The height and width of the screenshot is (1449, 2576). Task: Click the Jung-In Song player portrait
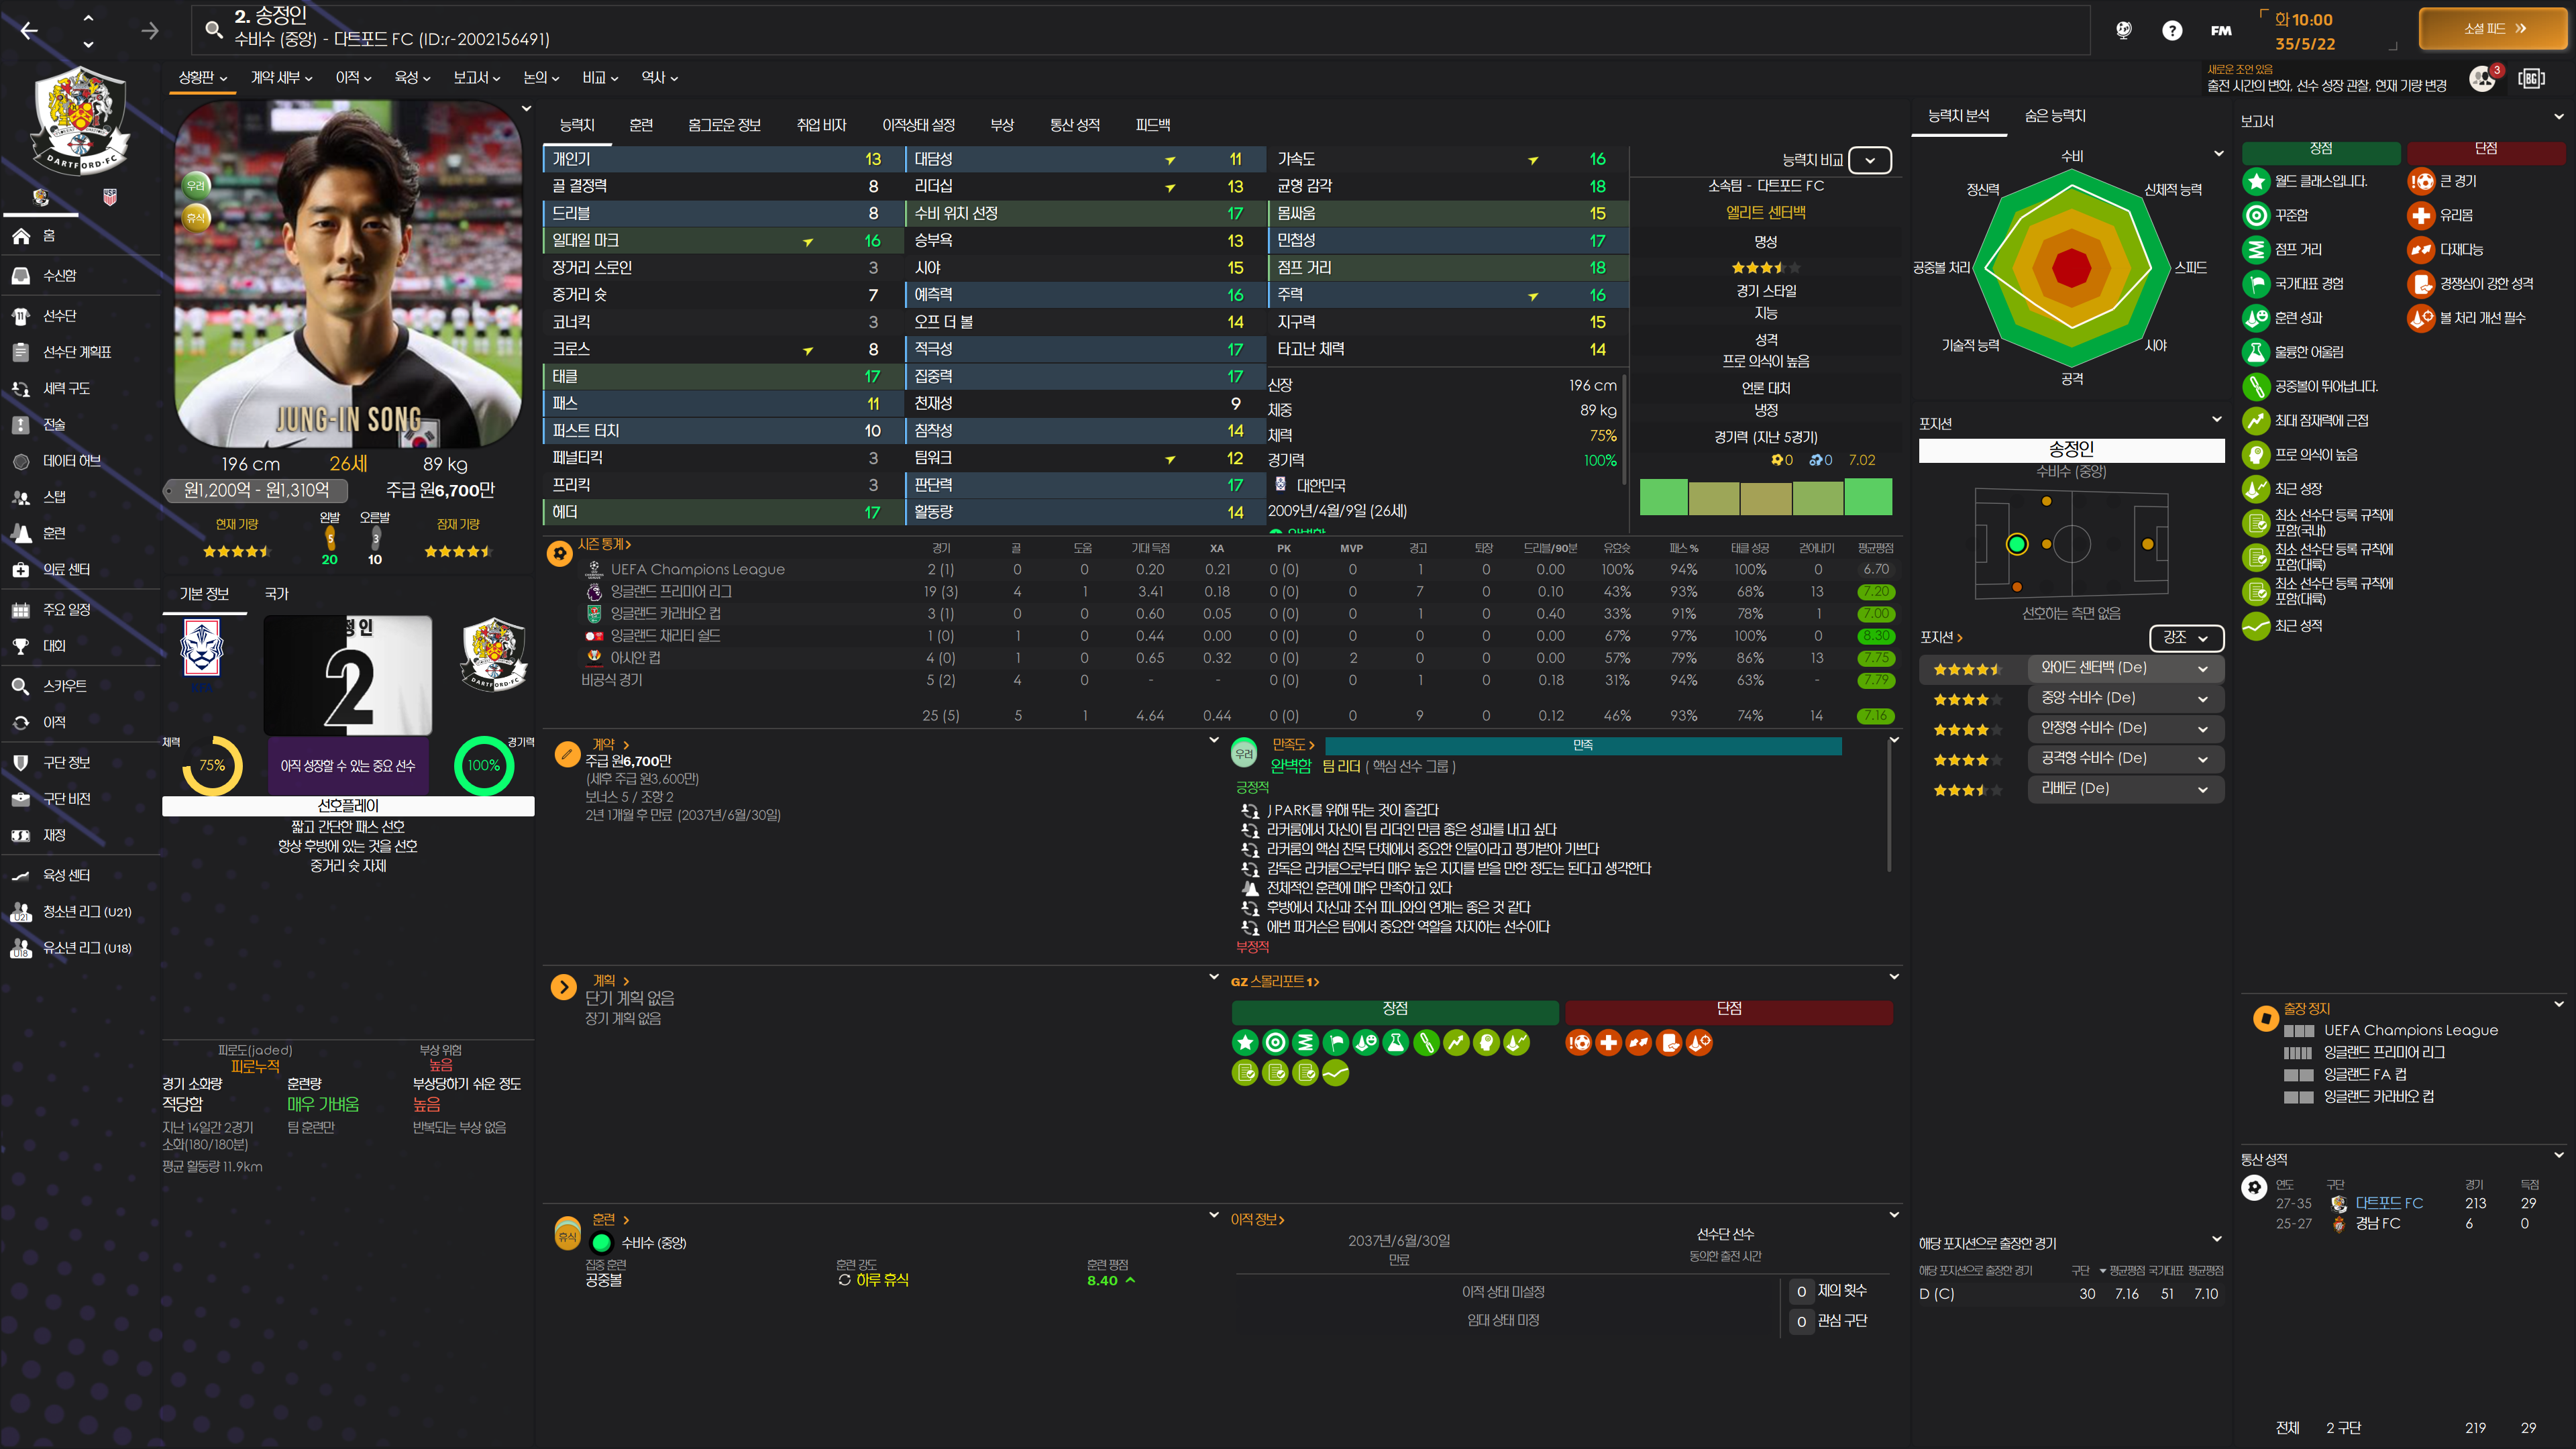[348, 275]
